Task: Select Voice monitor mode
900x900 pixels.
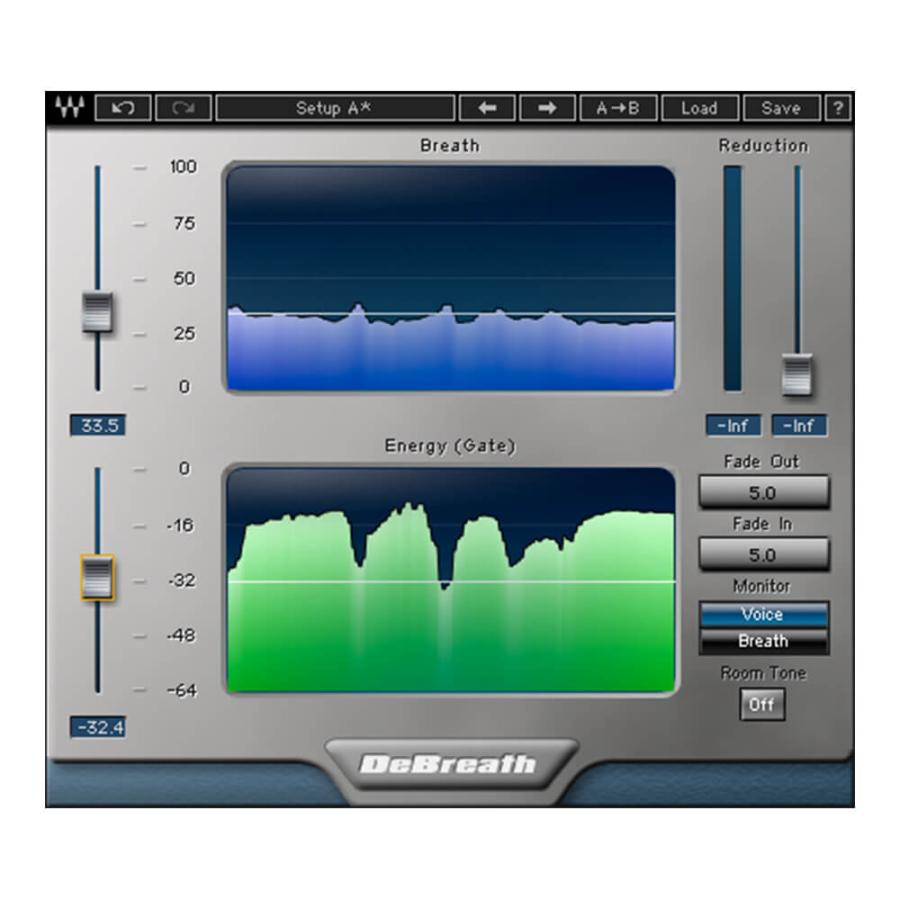Action: pyautogui.click(x=763, y=614)
